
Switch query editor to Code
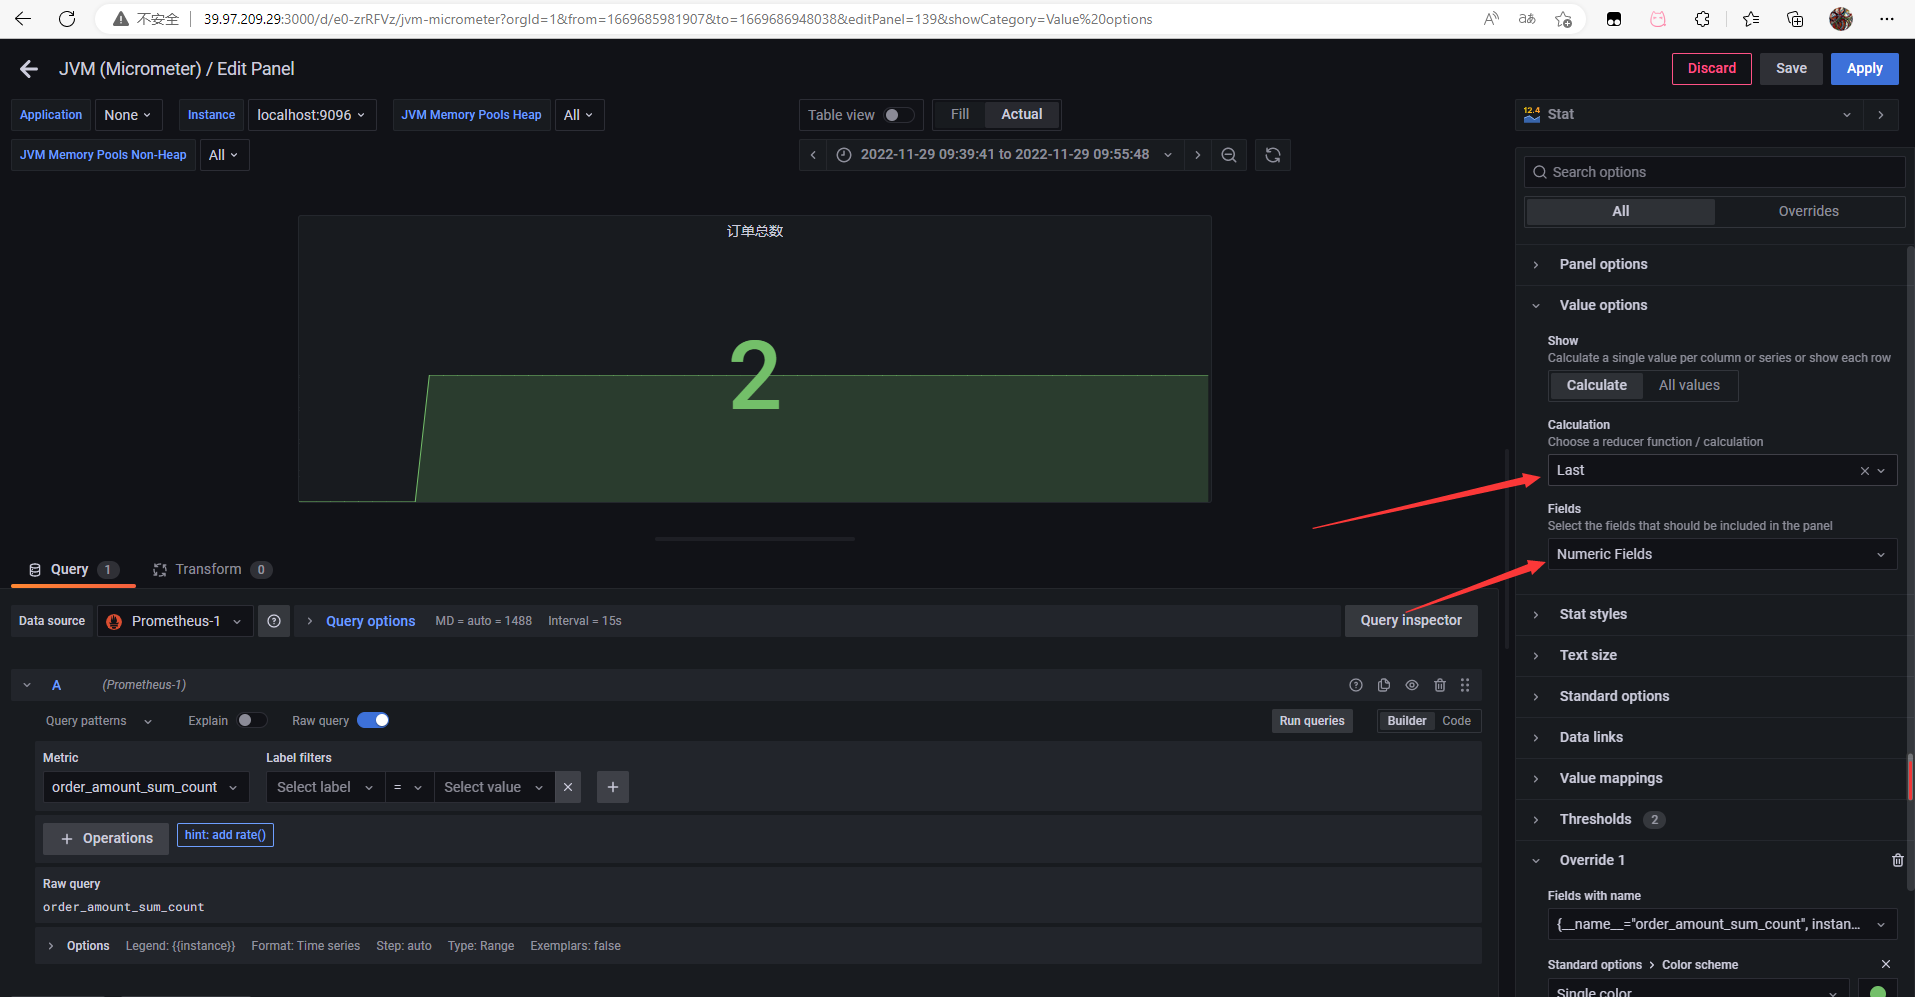pos(1456,721)
